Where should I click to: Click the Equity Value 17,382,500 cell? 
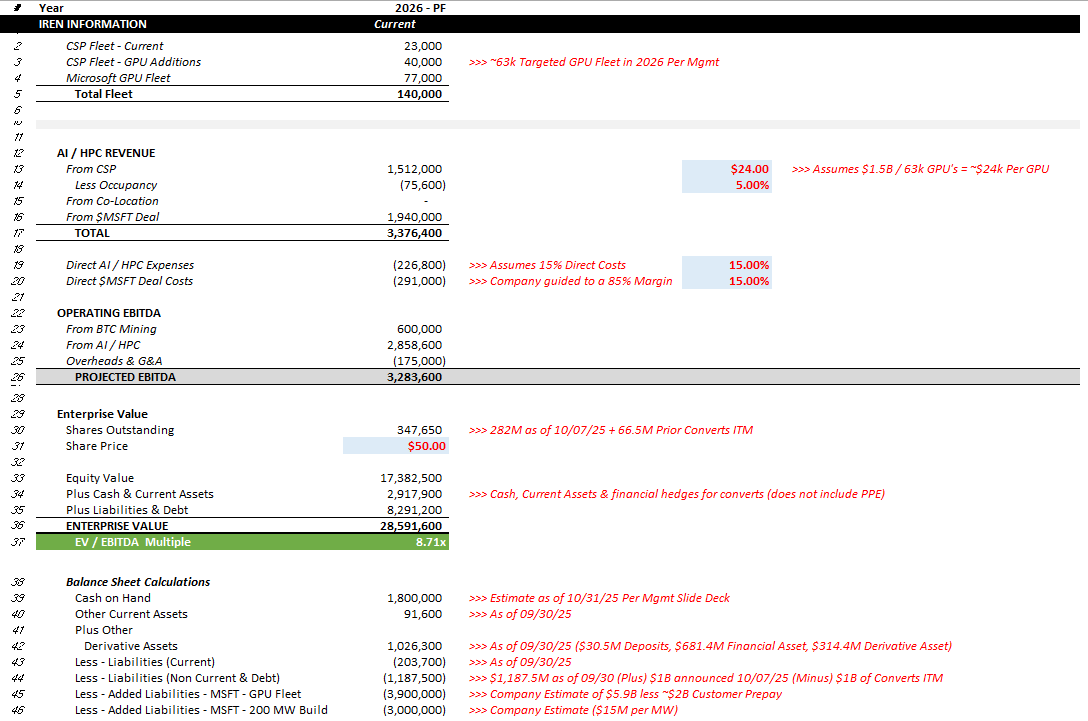[x=411, y=478]
